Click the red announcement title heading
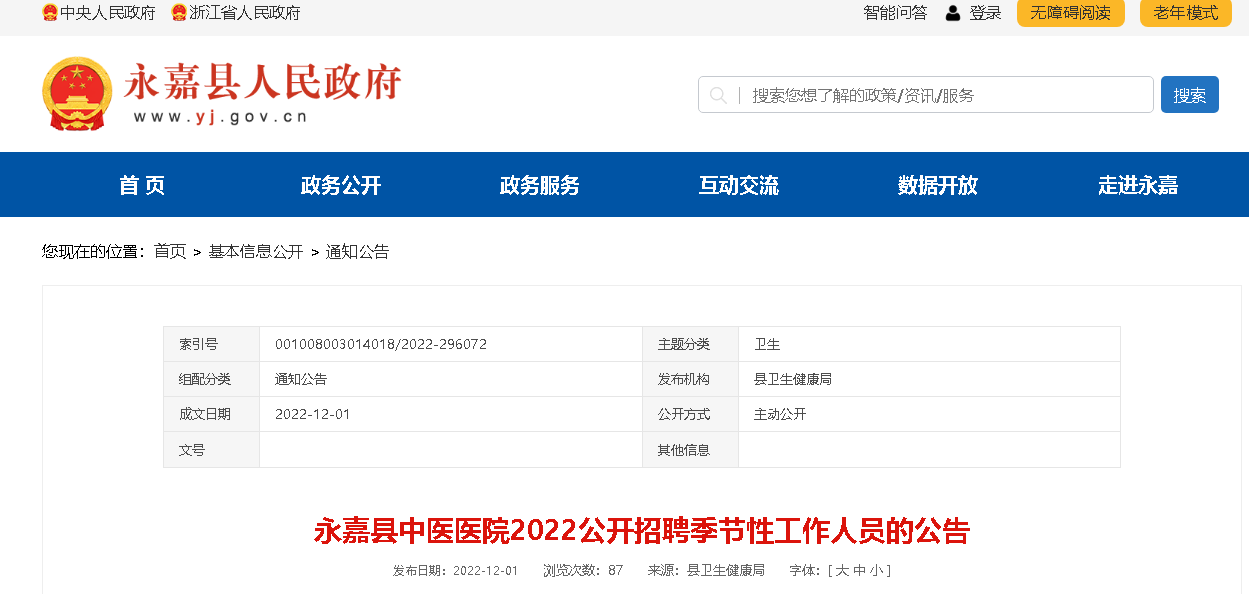The image size is (1249, 594). 642,531
